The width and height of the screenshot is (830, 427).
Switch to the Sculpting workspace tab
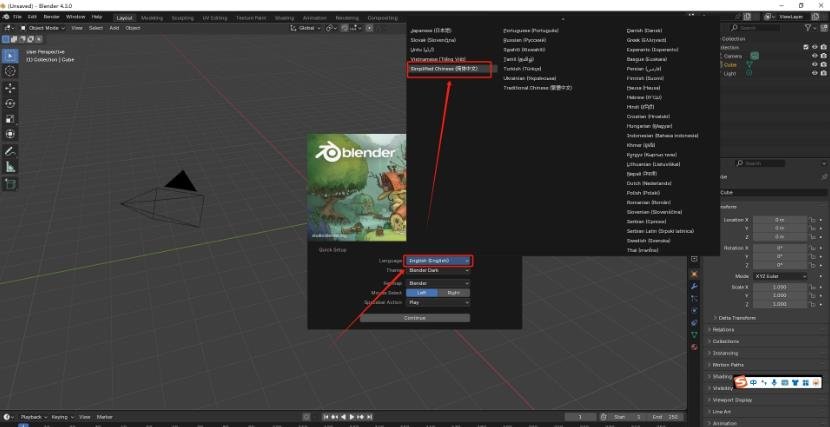click(x=183, y=18)
